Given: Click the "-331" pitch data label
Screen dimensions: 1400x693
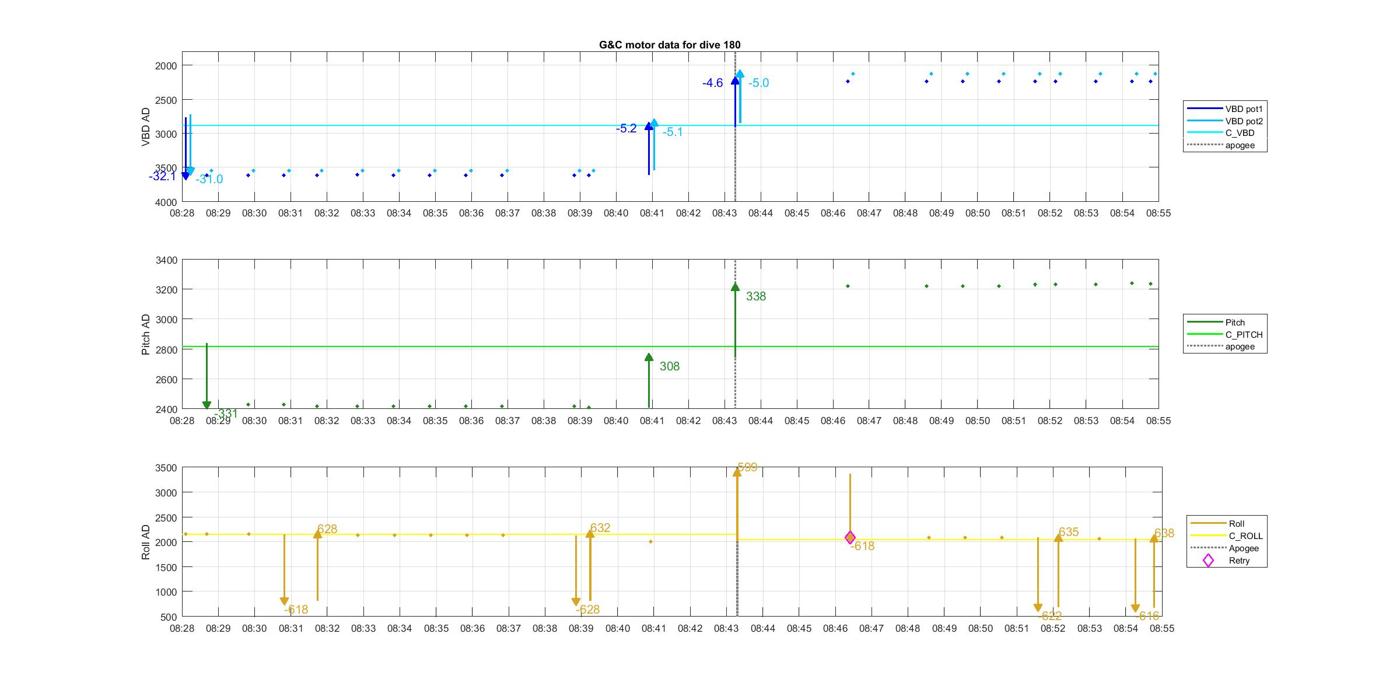Looking at the screenshot, I should (226, 414).
